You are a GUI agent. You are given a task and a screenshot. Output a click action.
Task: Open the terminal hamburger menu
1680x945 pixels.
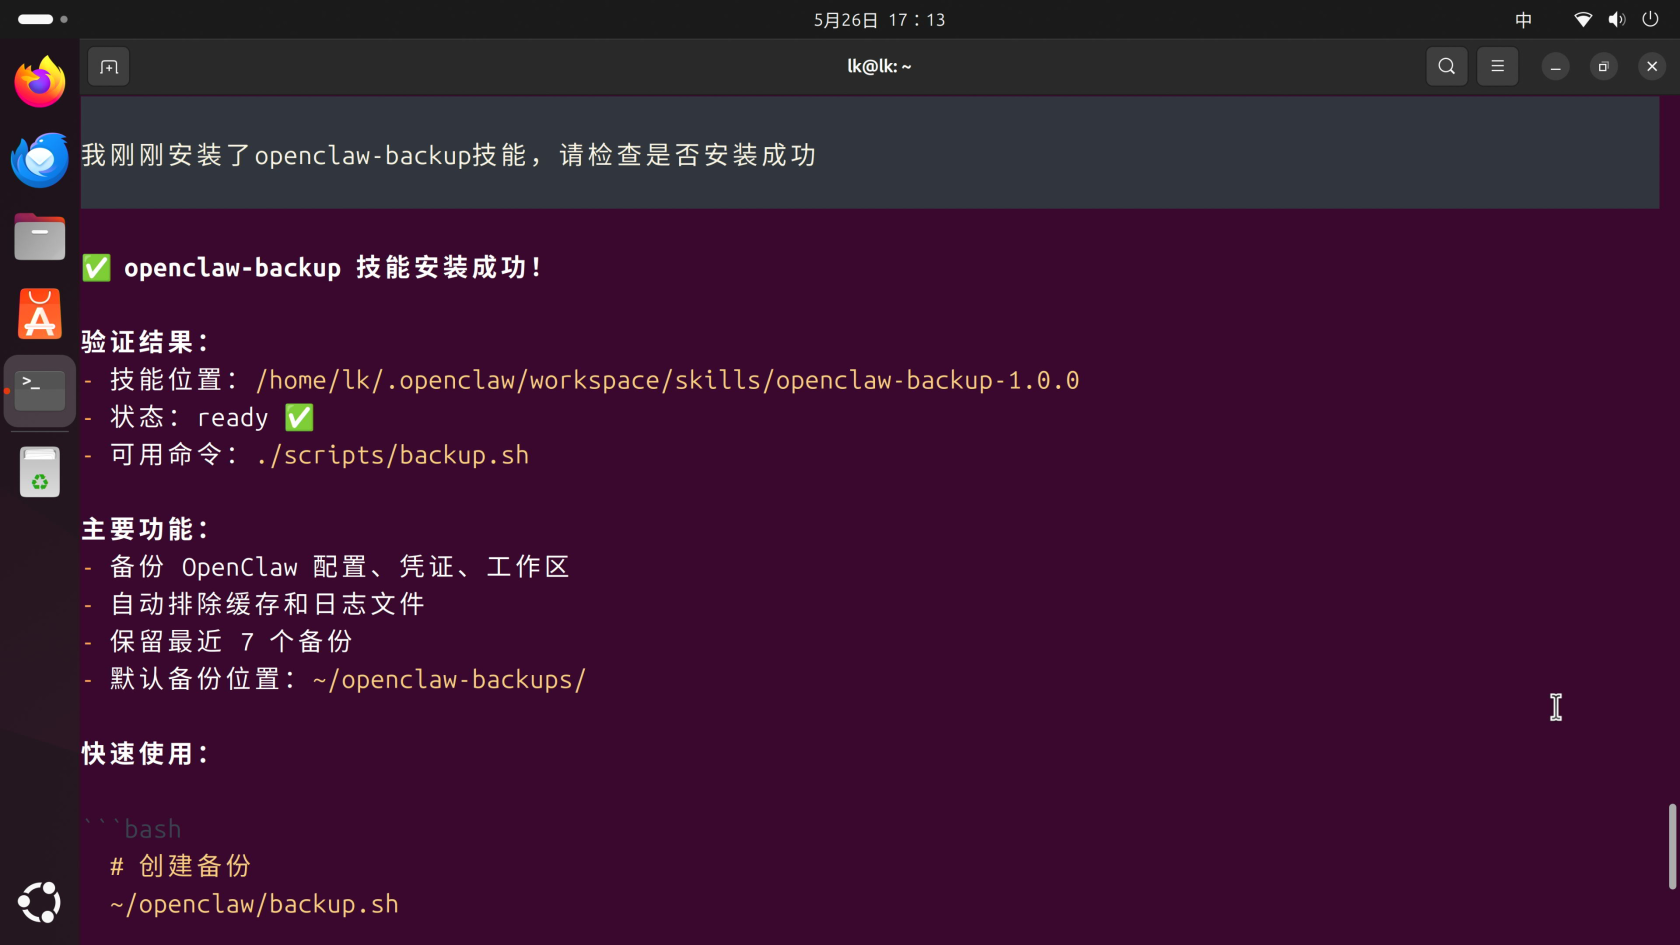coord(1497,67)
